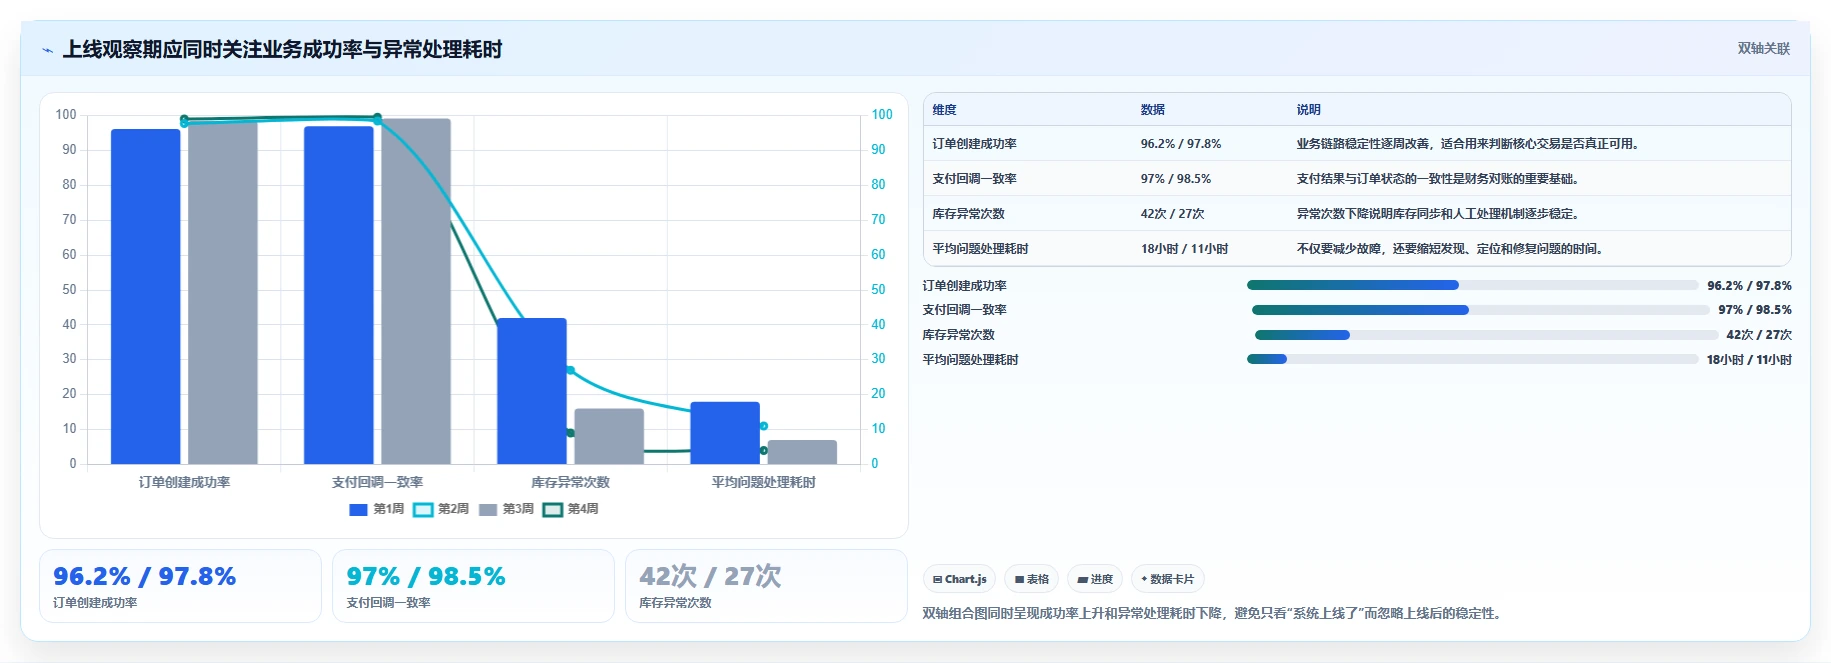Click the gray bar for 库存异常次数
The image size is (1831, 663).
(x=609, y=436)
